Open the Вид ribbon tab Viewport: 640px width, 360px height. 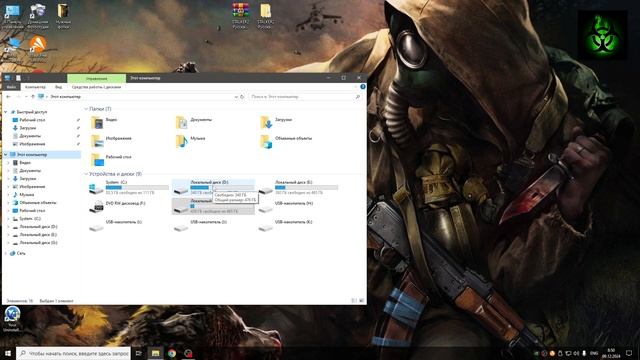[x=58, y=87]
